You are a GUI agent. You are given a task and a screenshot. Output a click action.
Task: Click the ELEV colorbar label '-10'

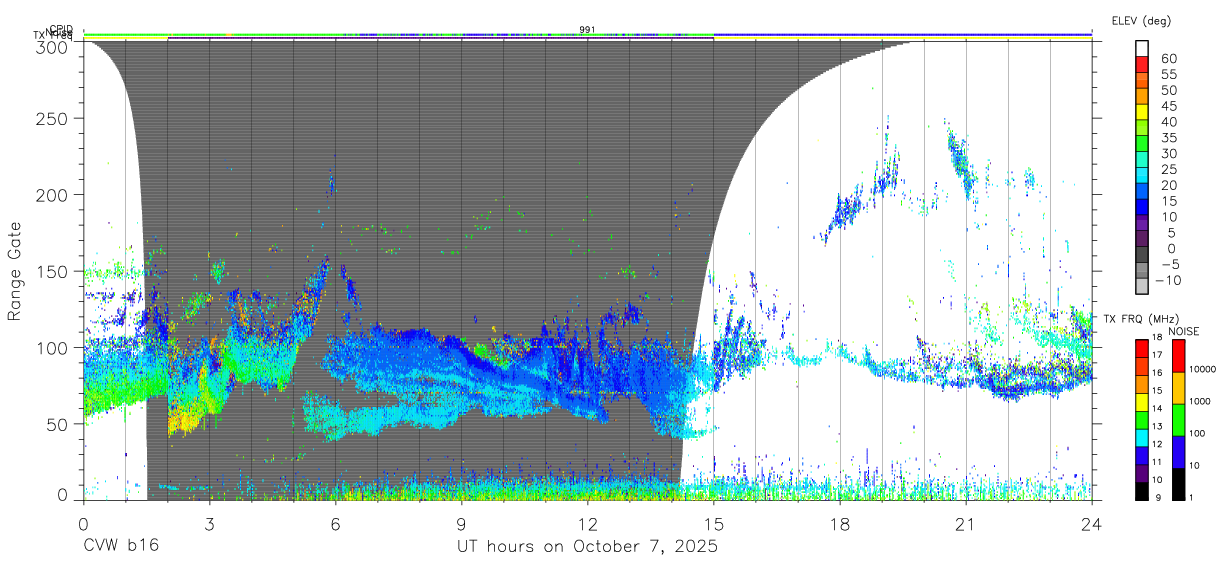(1170, 279)
